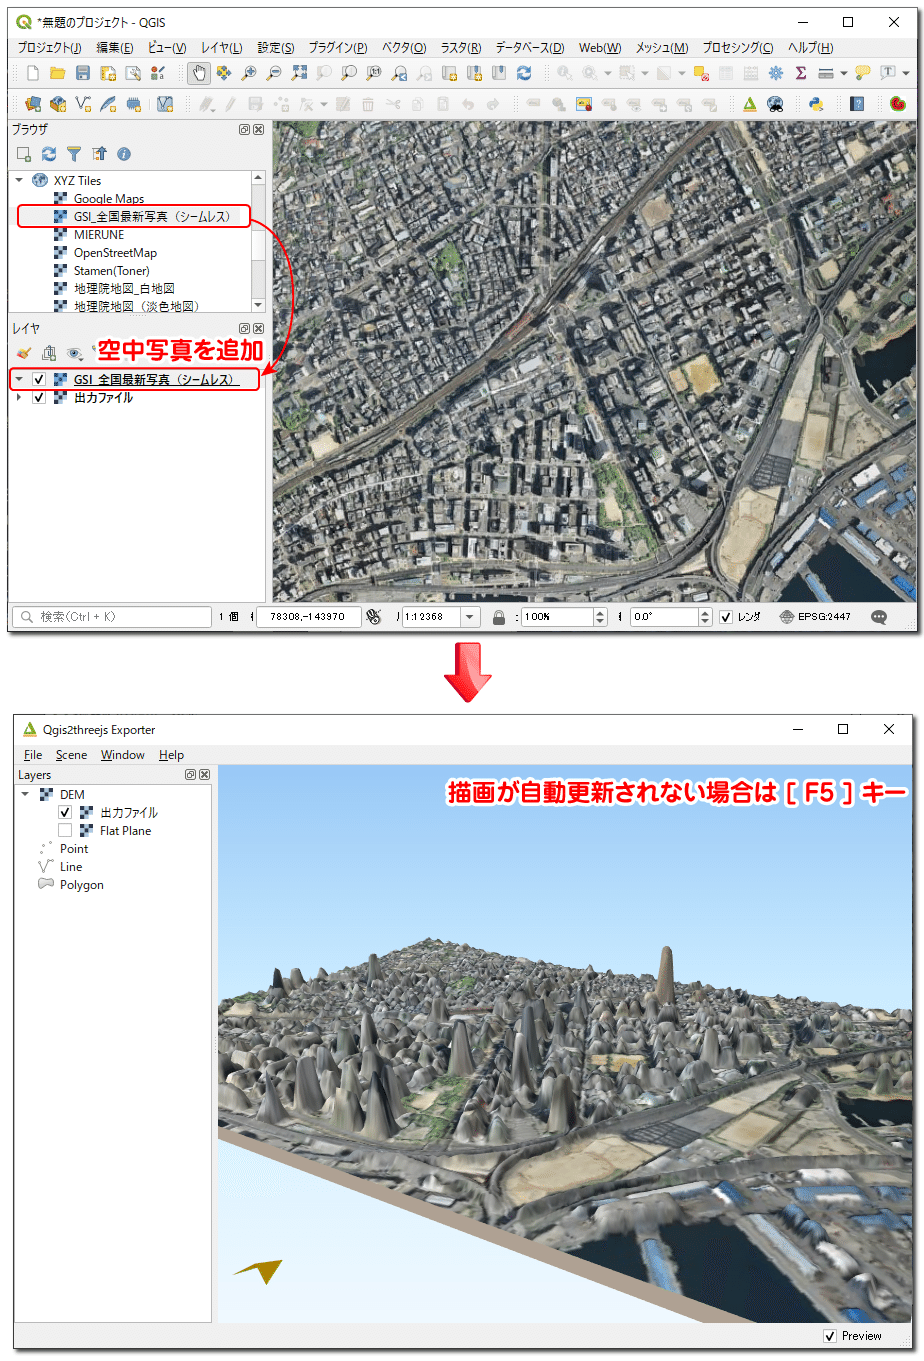Toggle the Preview checkbox in the Exporter window

(x=830, y=1336)
